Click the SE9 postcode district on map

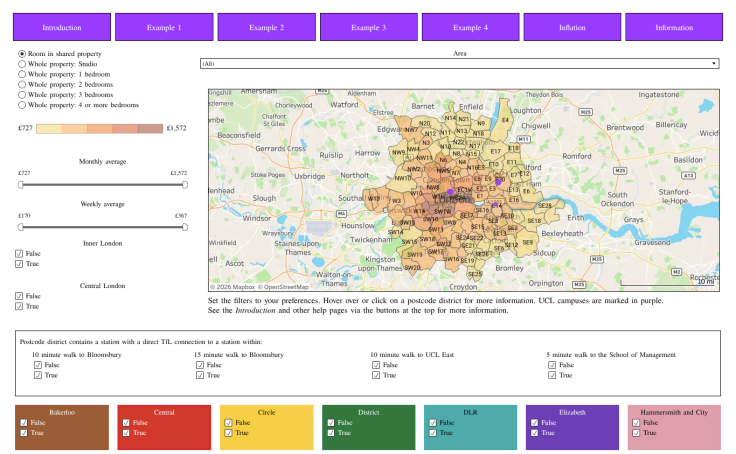point(528,243)
